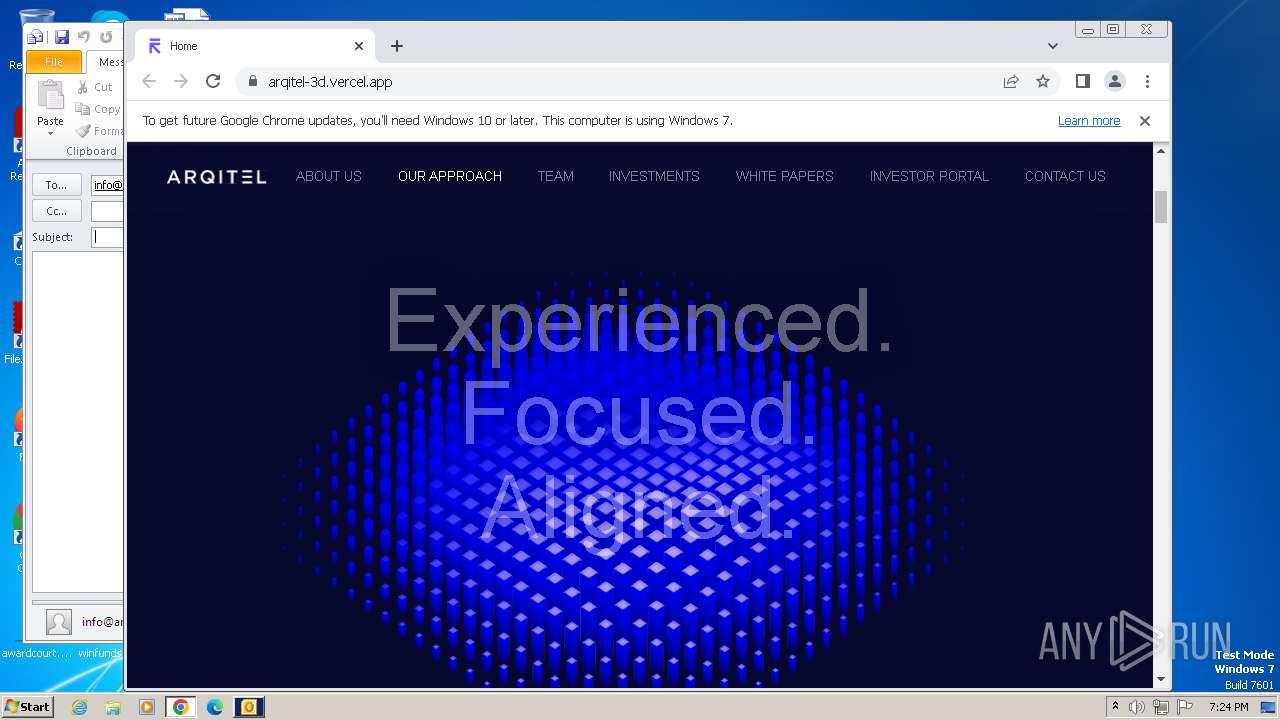
Task: Expand the tab search chevron
Action: pyautogui.click(x=1053, y=46)
